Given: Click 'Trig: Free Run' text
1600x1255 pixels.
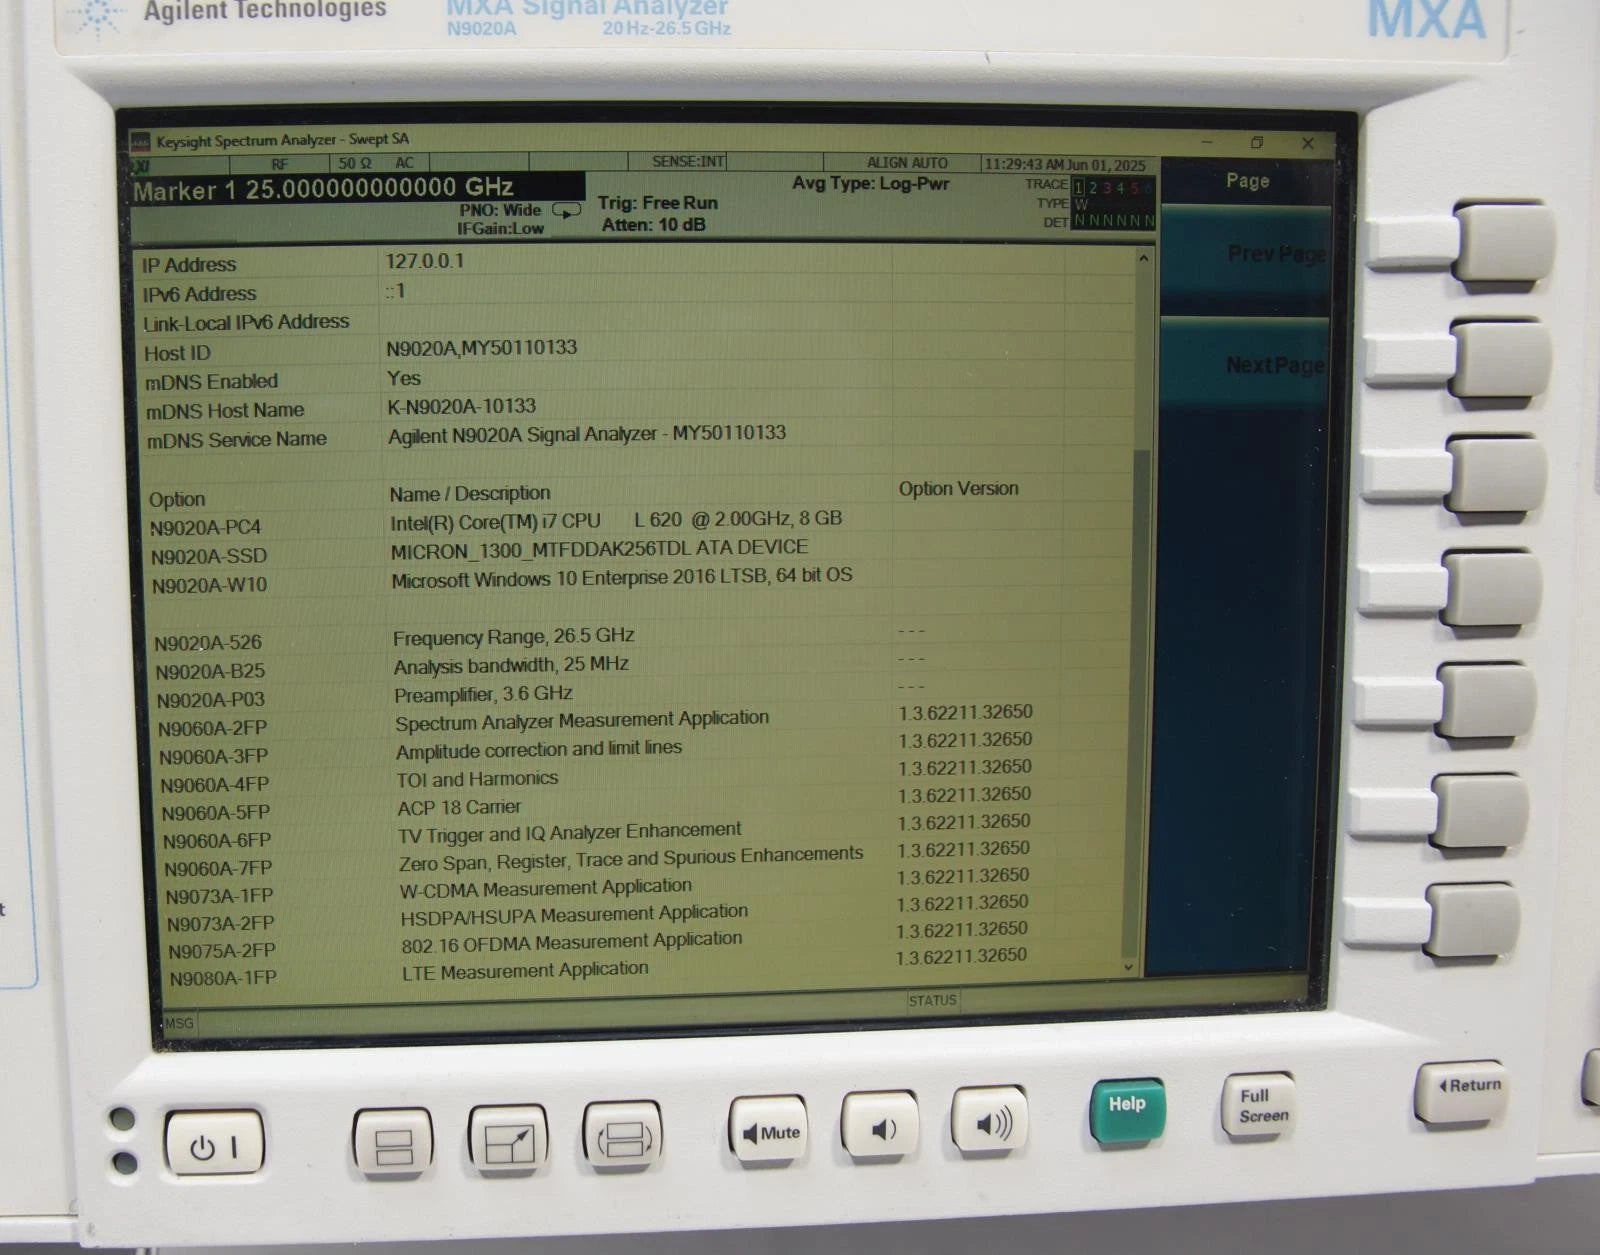Looking at the screenshot, I should click(658, 203).
